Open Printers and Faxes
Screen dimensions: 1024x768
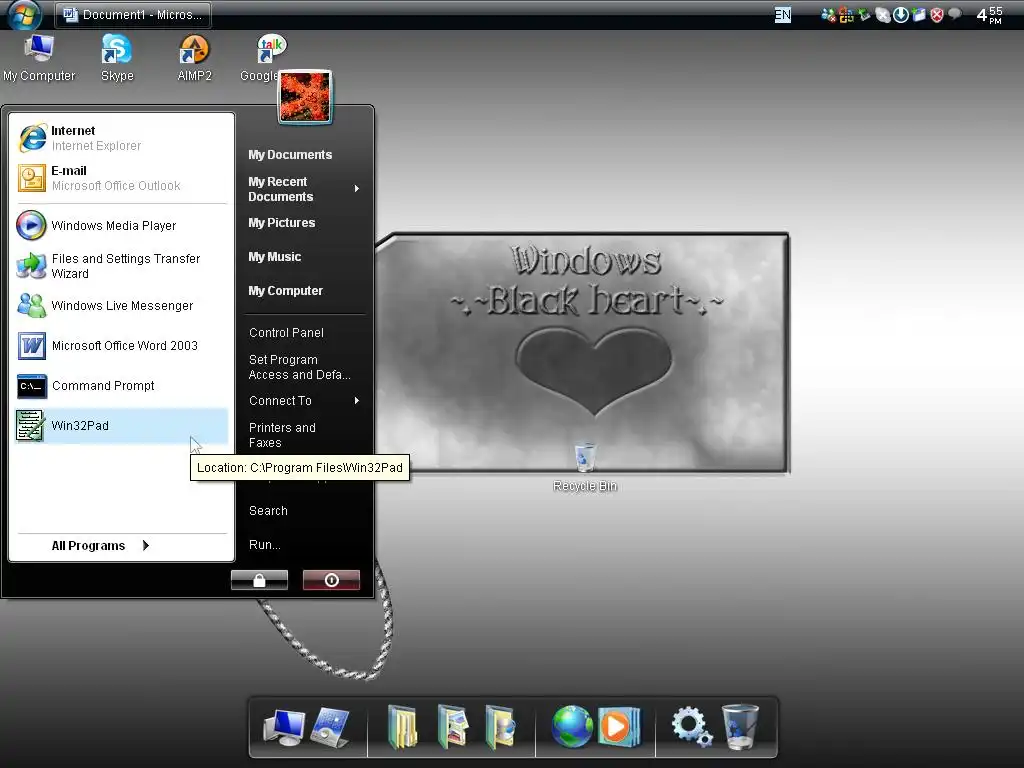(x=282, y=435)
